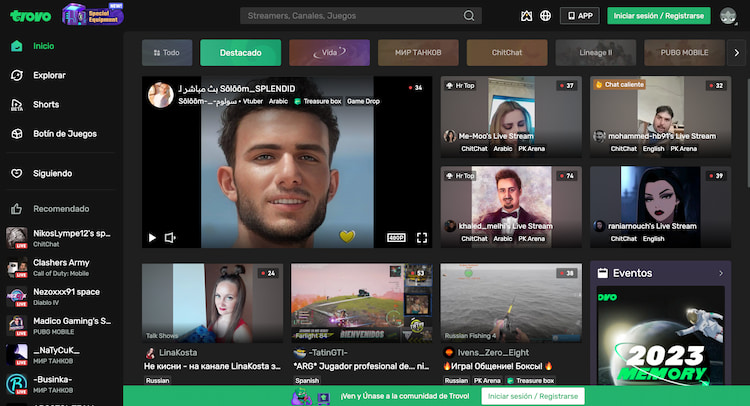The image size is (750, 406).
Task: Click the Trovo logo
Action: point(31,16)
